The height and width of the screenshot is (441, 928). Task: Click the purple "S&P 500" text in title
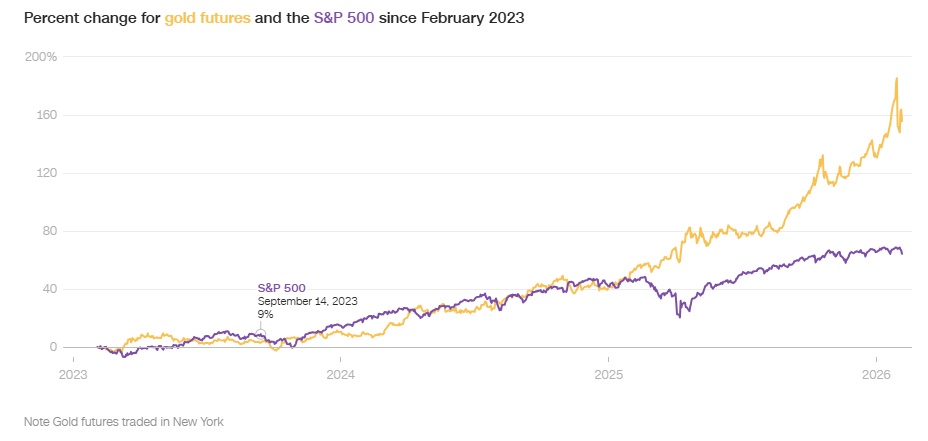[343, 18]
